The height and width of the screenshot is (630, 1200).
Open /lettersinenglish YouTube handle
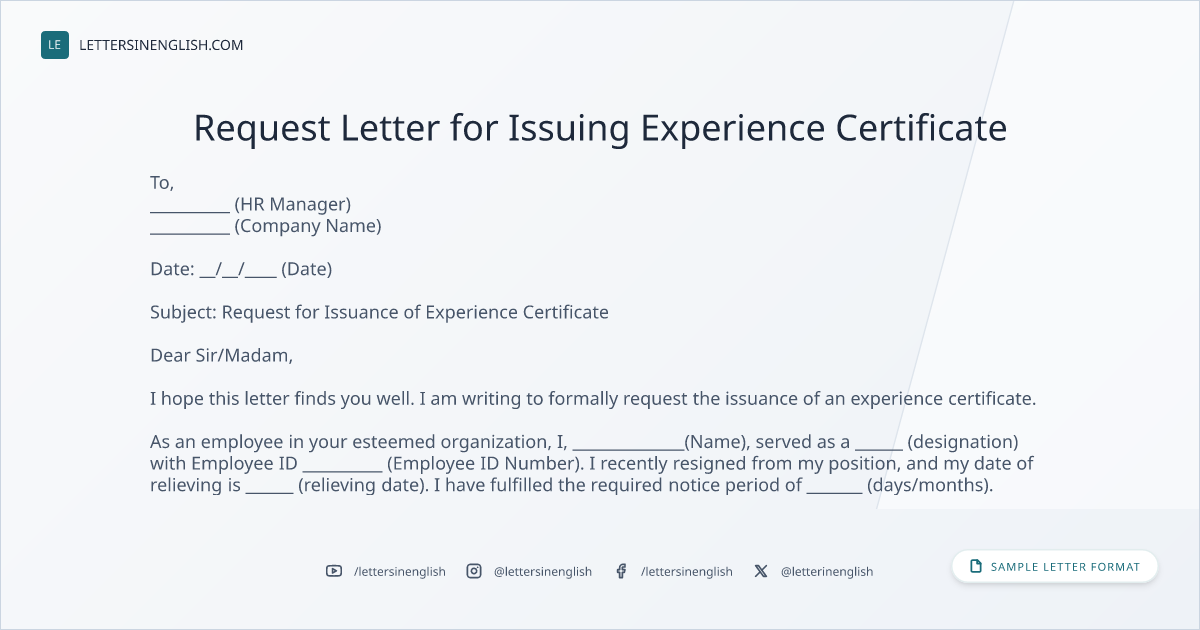point(400,571)
